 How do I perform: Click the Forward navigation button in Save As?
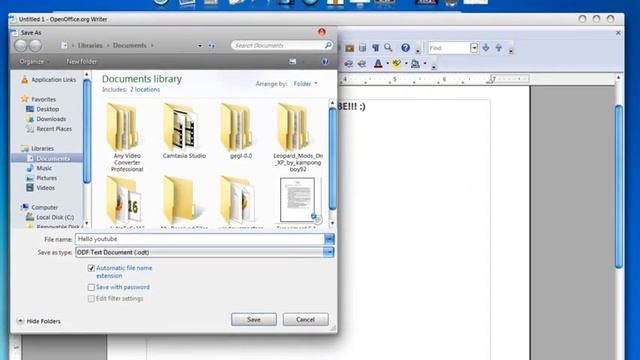[35, 45]
